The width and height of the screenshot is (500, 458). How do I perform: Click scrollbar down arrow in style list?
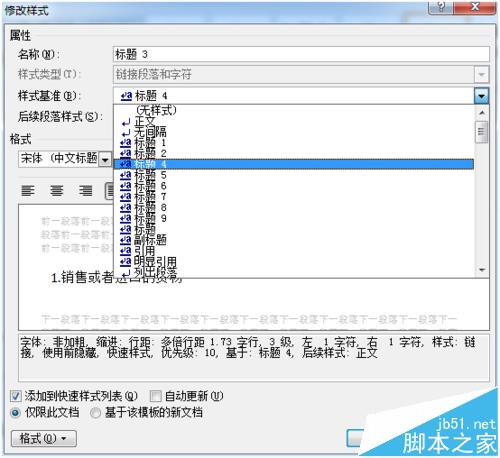[x=482, y=270]
